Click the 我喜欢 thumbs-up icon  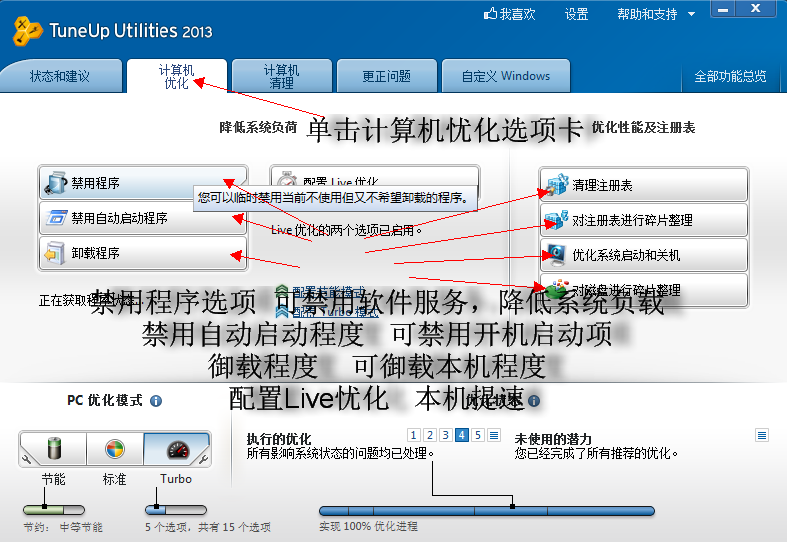[490, 14]
